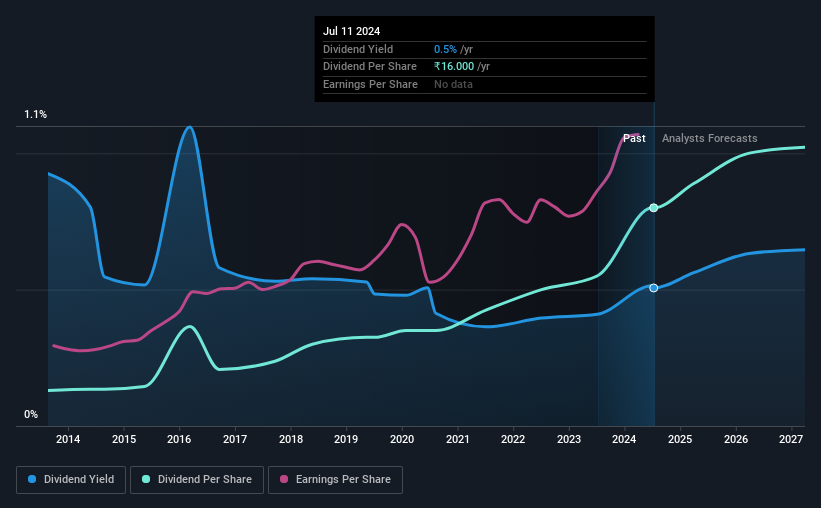Screen dimensions: 821x508
Task: Click the Jul 11 2024 tooltip date
Action: (351, 31)
